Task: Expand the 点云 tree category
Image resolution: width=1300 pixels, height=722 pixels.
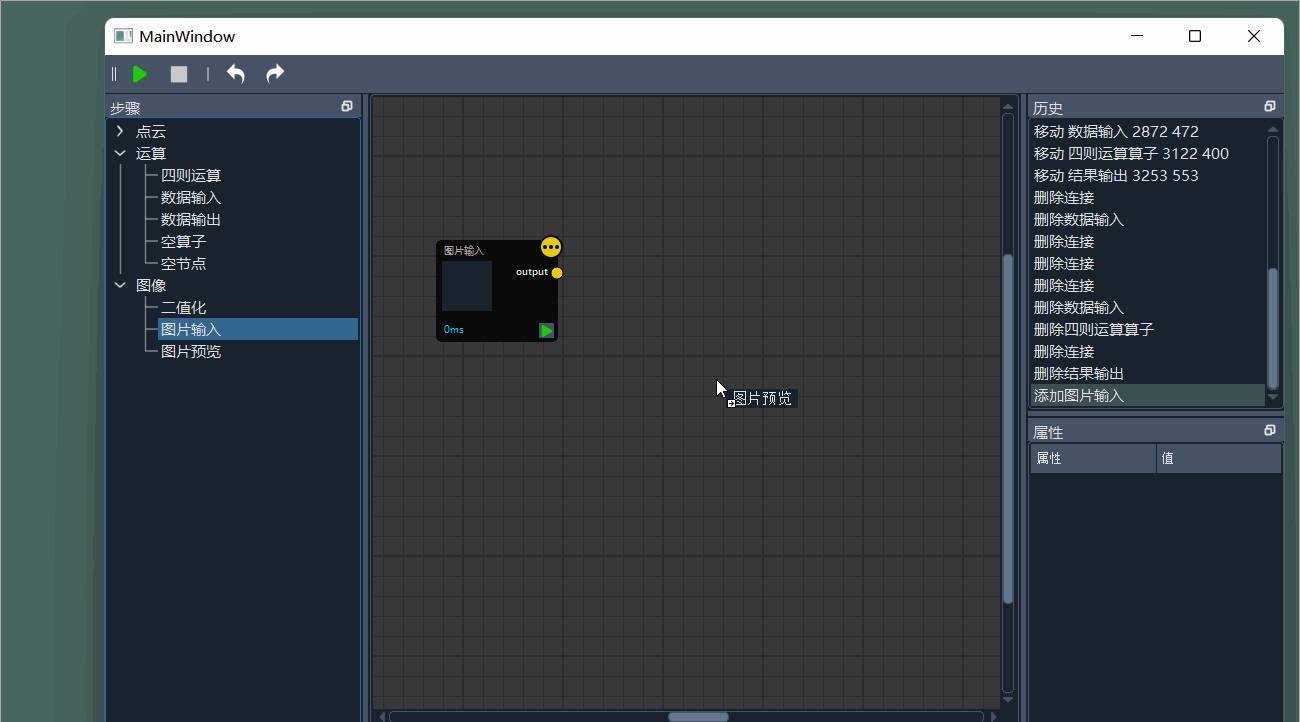Action: point(120,131)
